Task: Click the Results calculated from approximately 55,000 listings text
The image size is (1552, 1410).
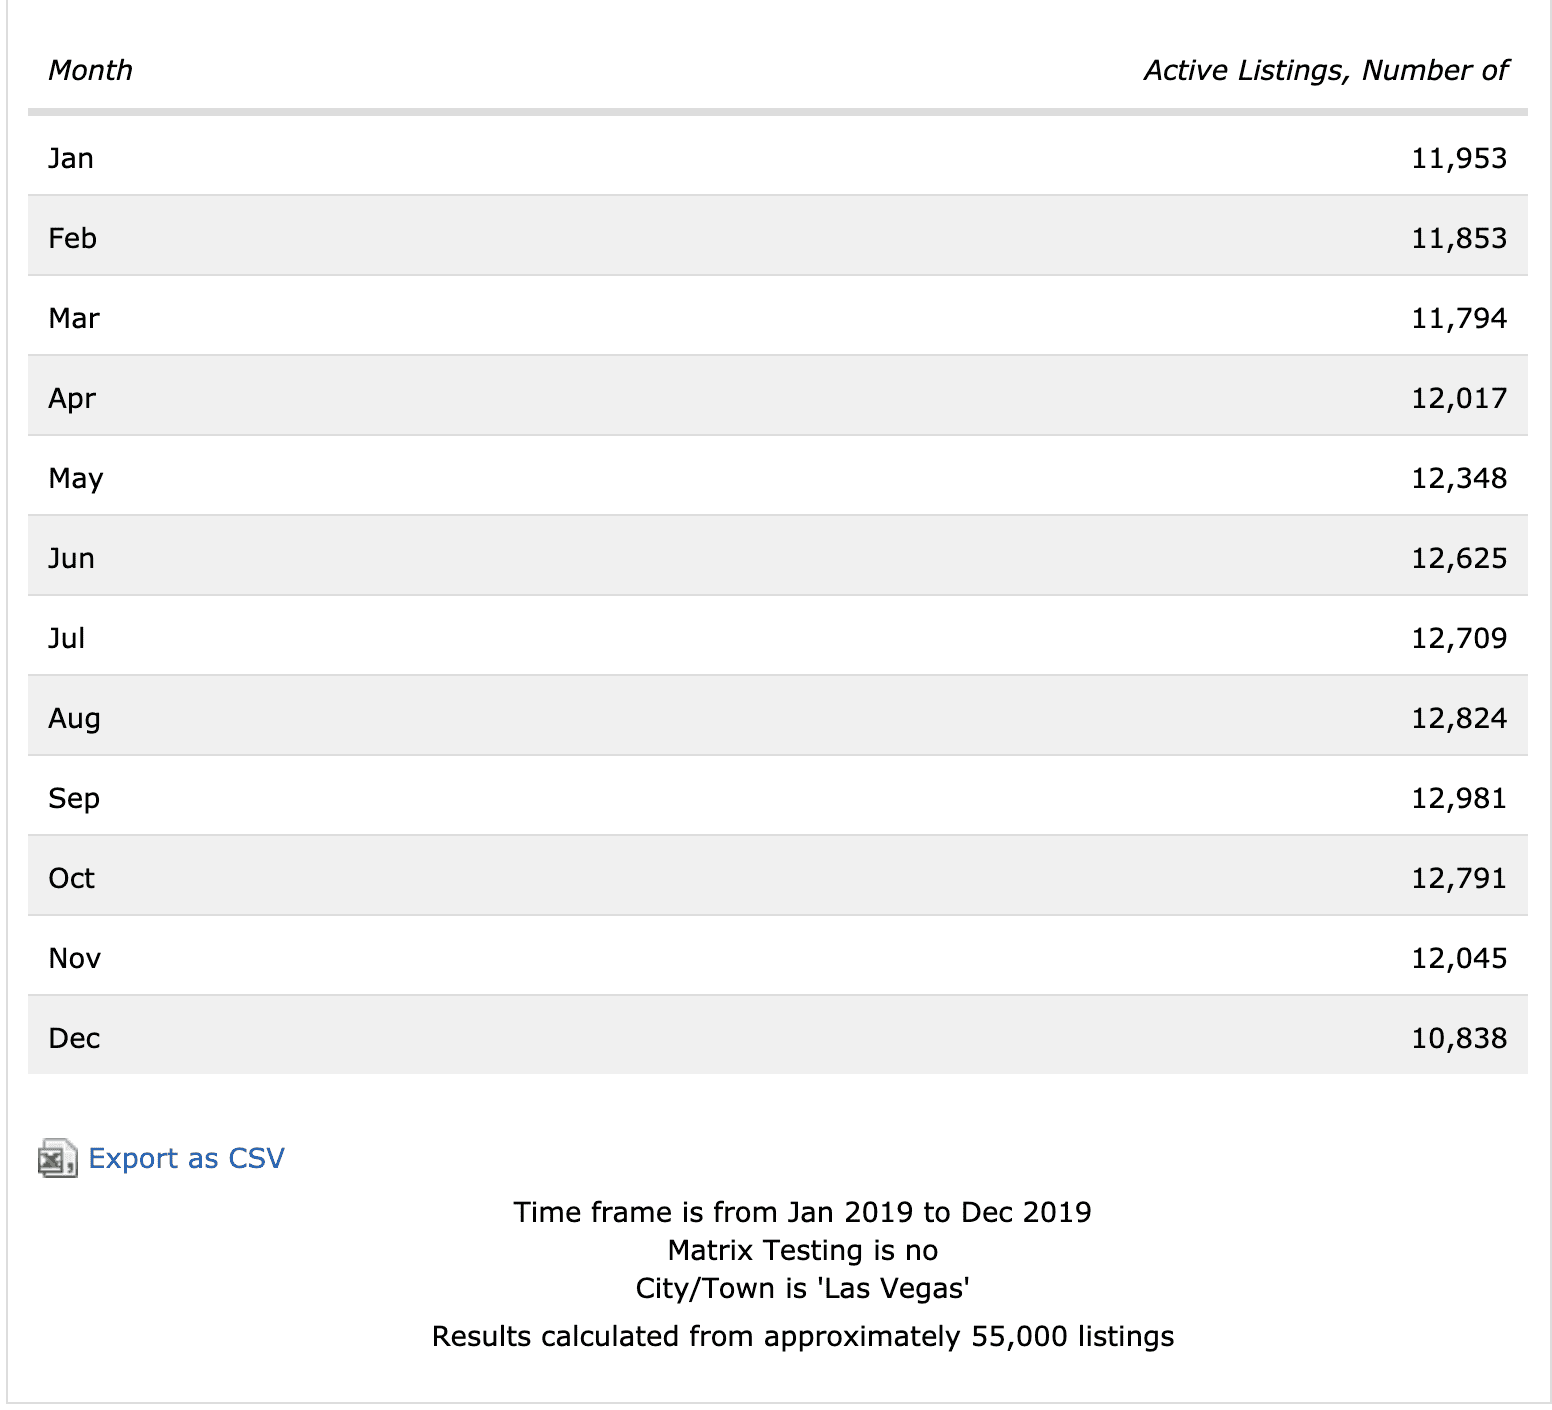Action: click(802, 1336)
